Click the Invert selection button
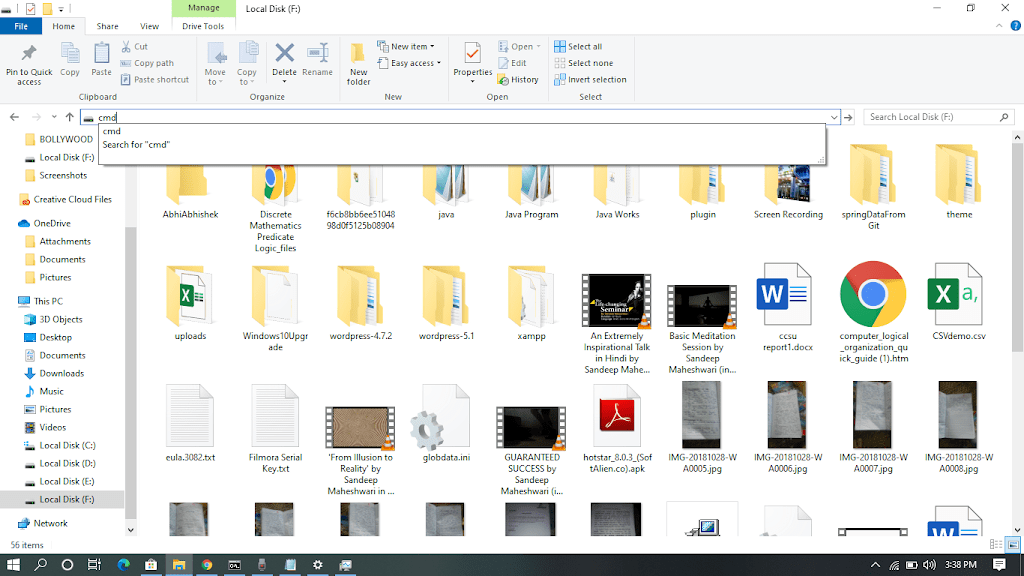 (596, 80)
